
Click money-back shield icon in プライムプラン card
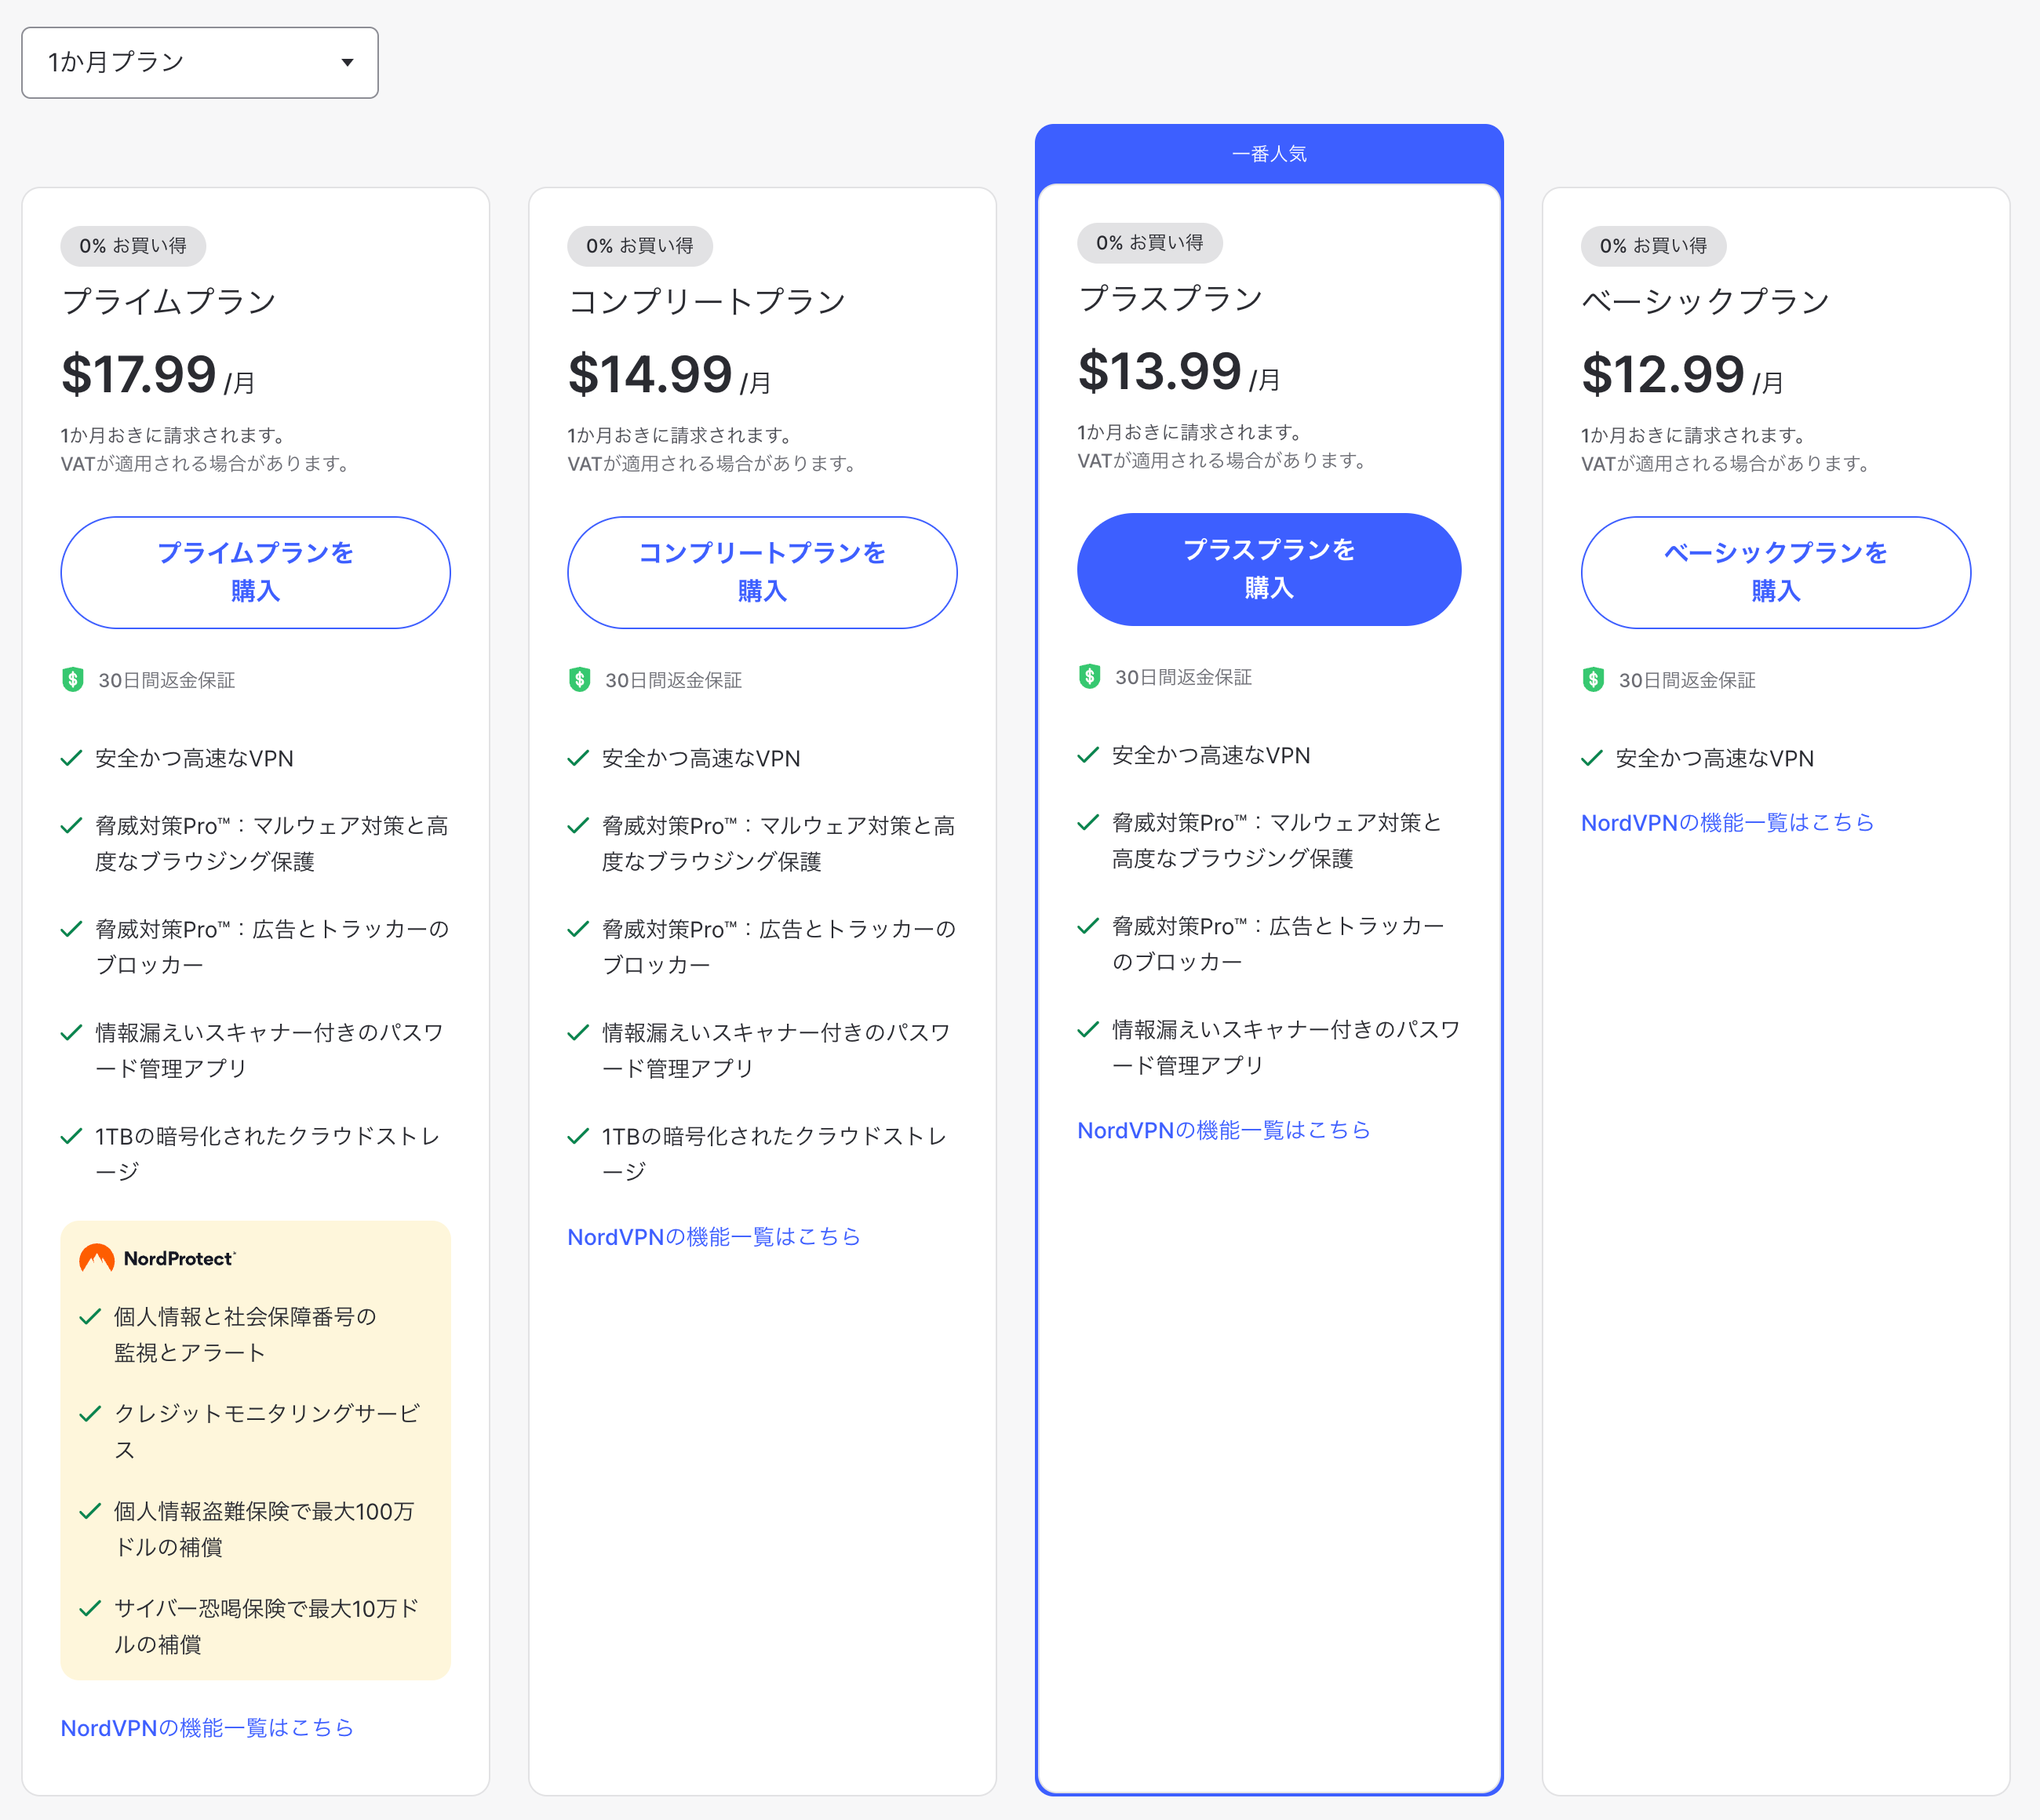pos(73,680)
